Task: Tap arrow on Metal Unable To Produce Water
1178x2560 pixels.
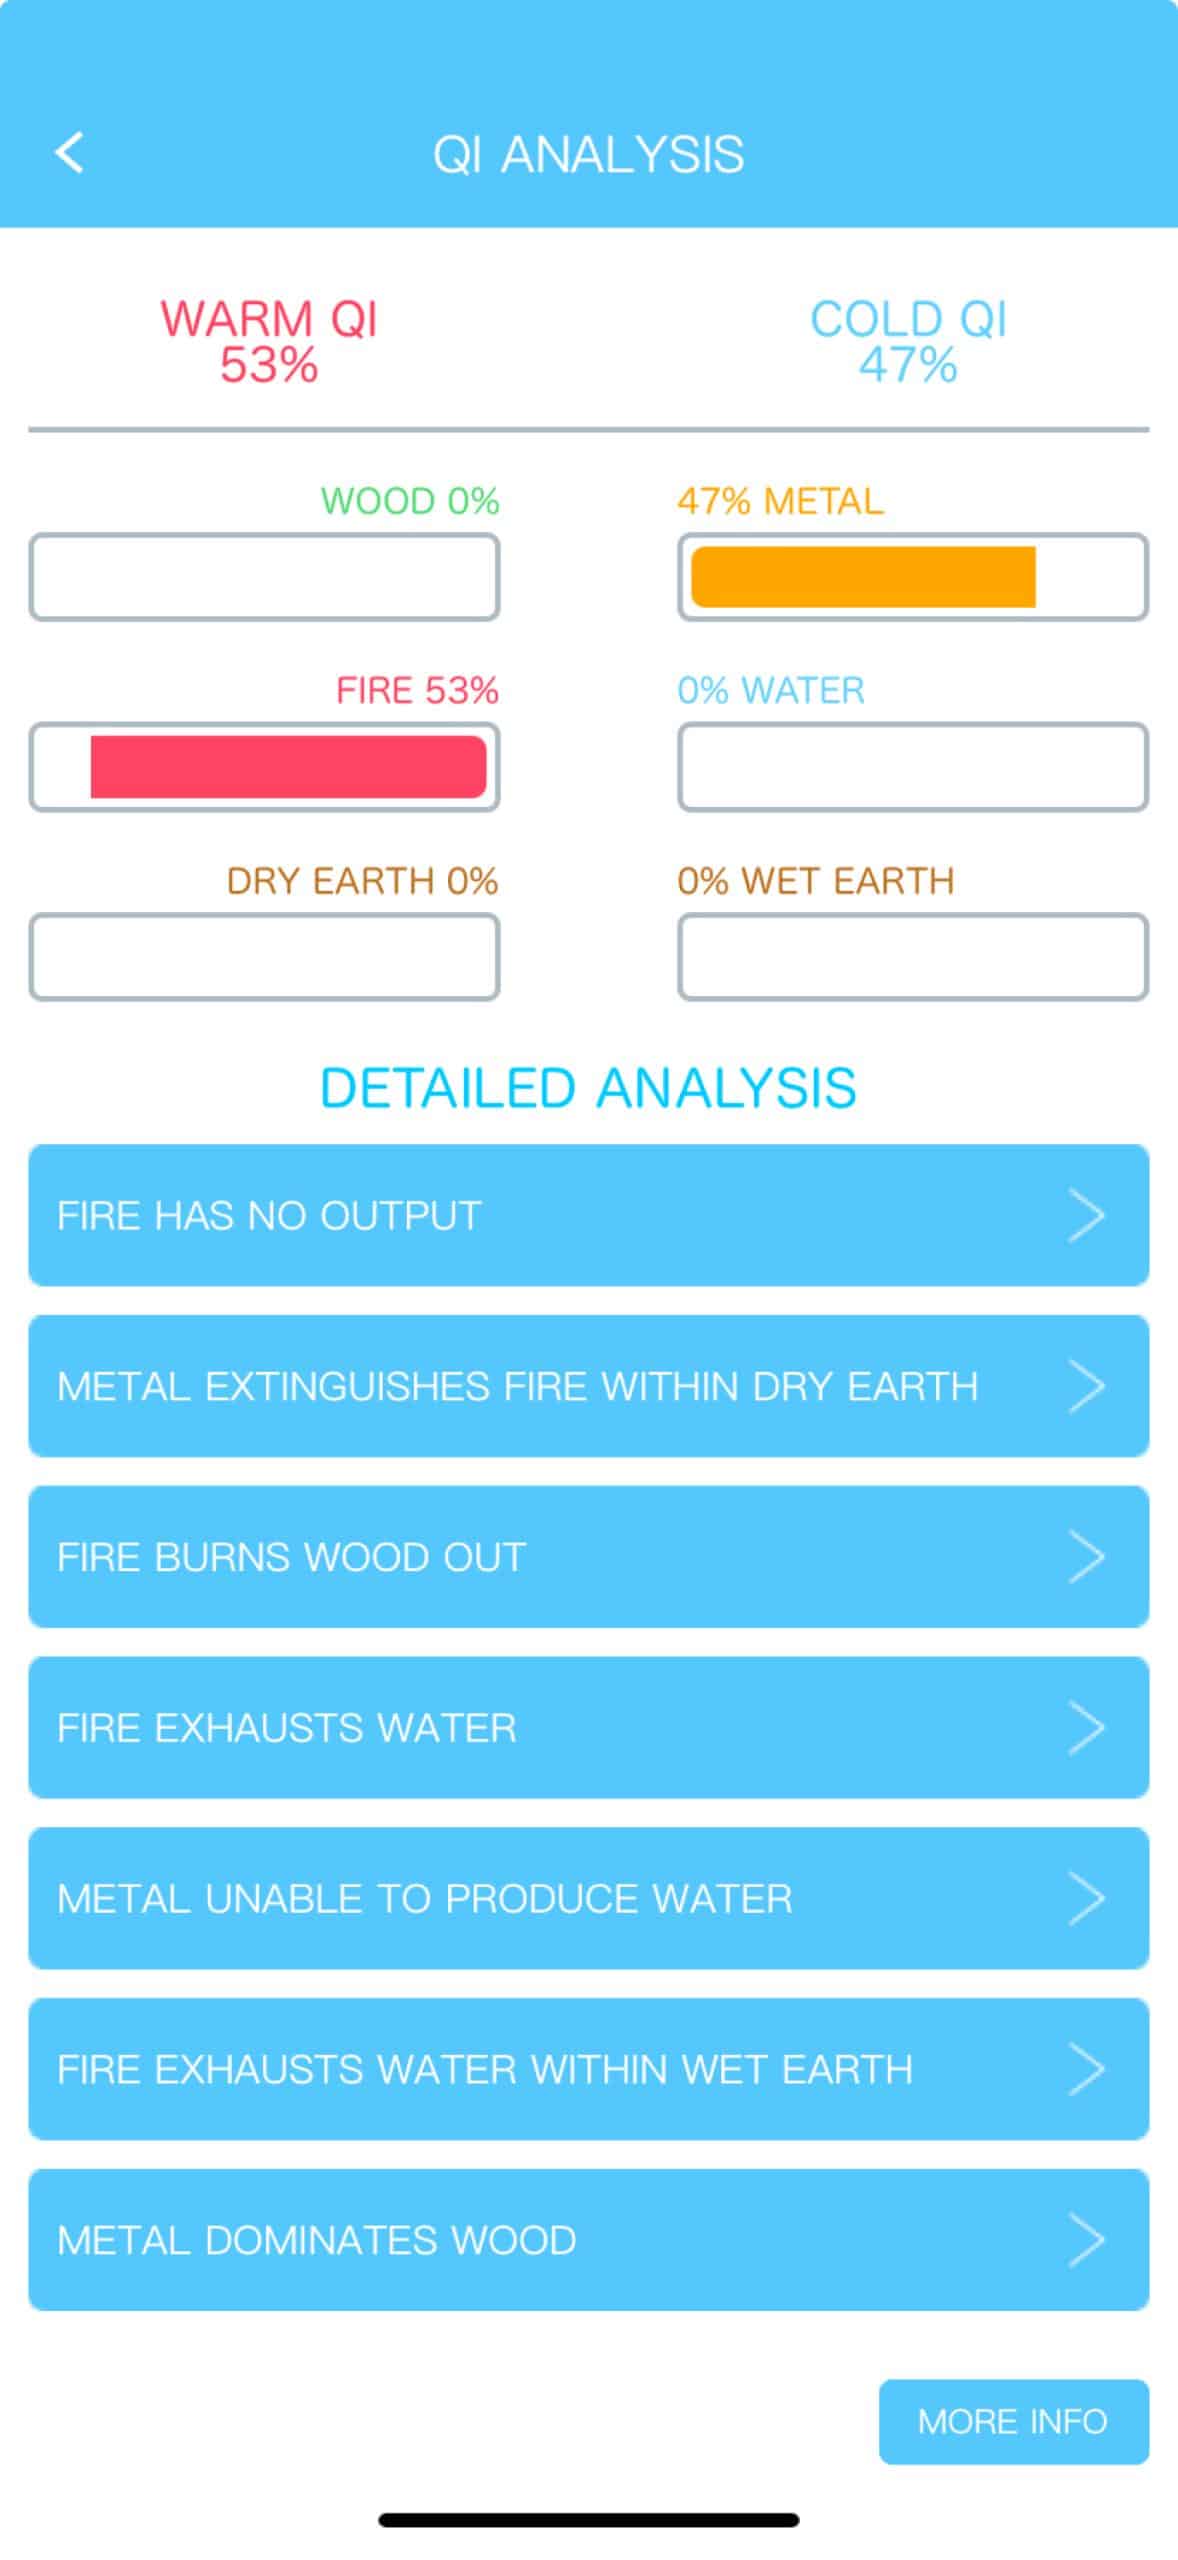Action: [x=1086, y=1898]
